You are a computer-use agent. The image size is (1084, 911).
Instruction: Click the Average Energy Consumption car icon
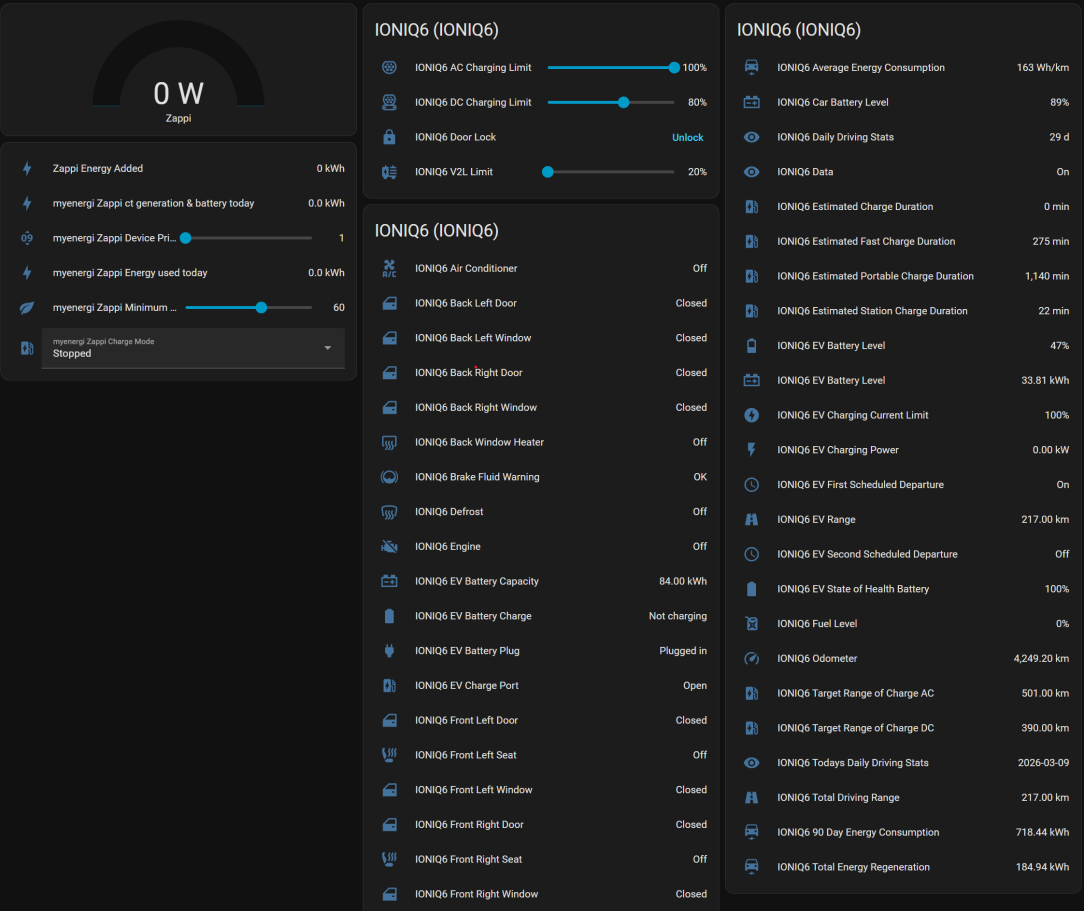[751, 67]
